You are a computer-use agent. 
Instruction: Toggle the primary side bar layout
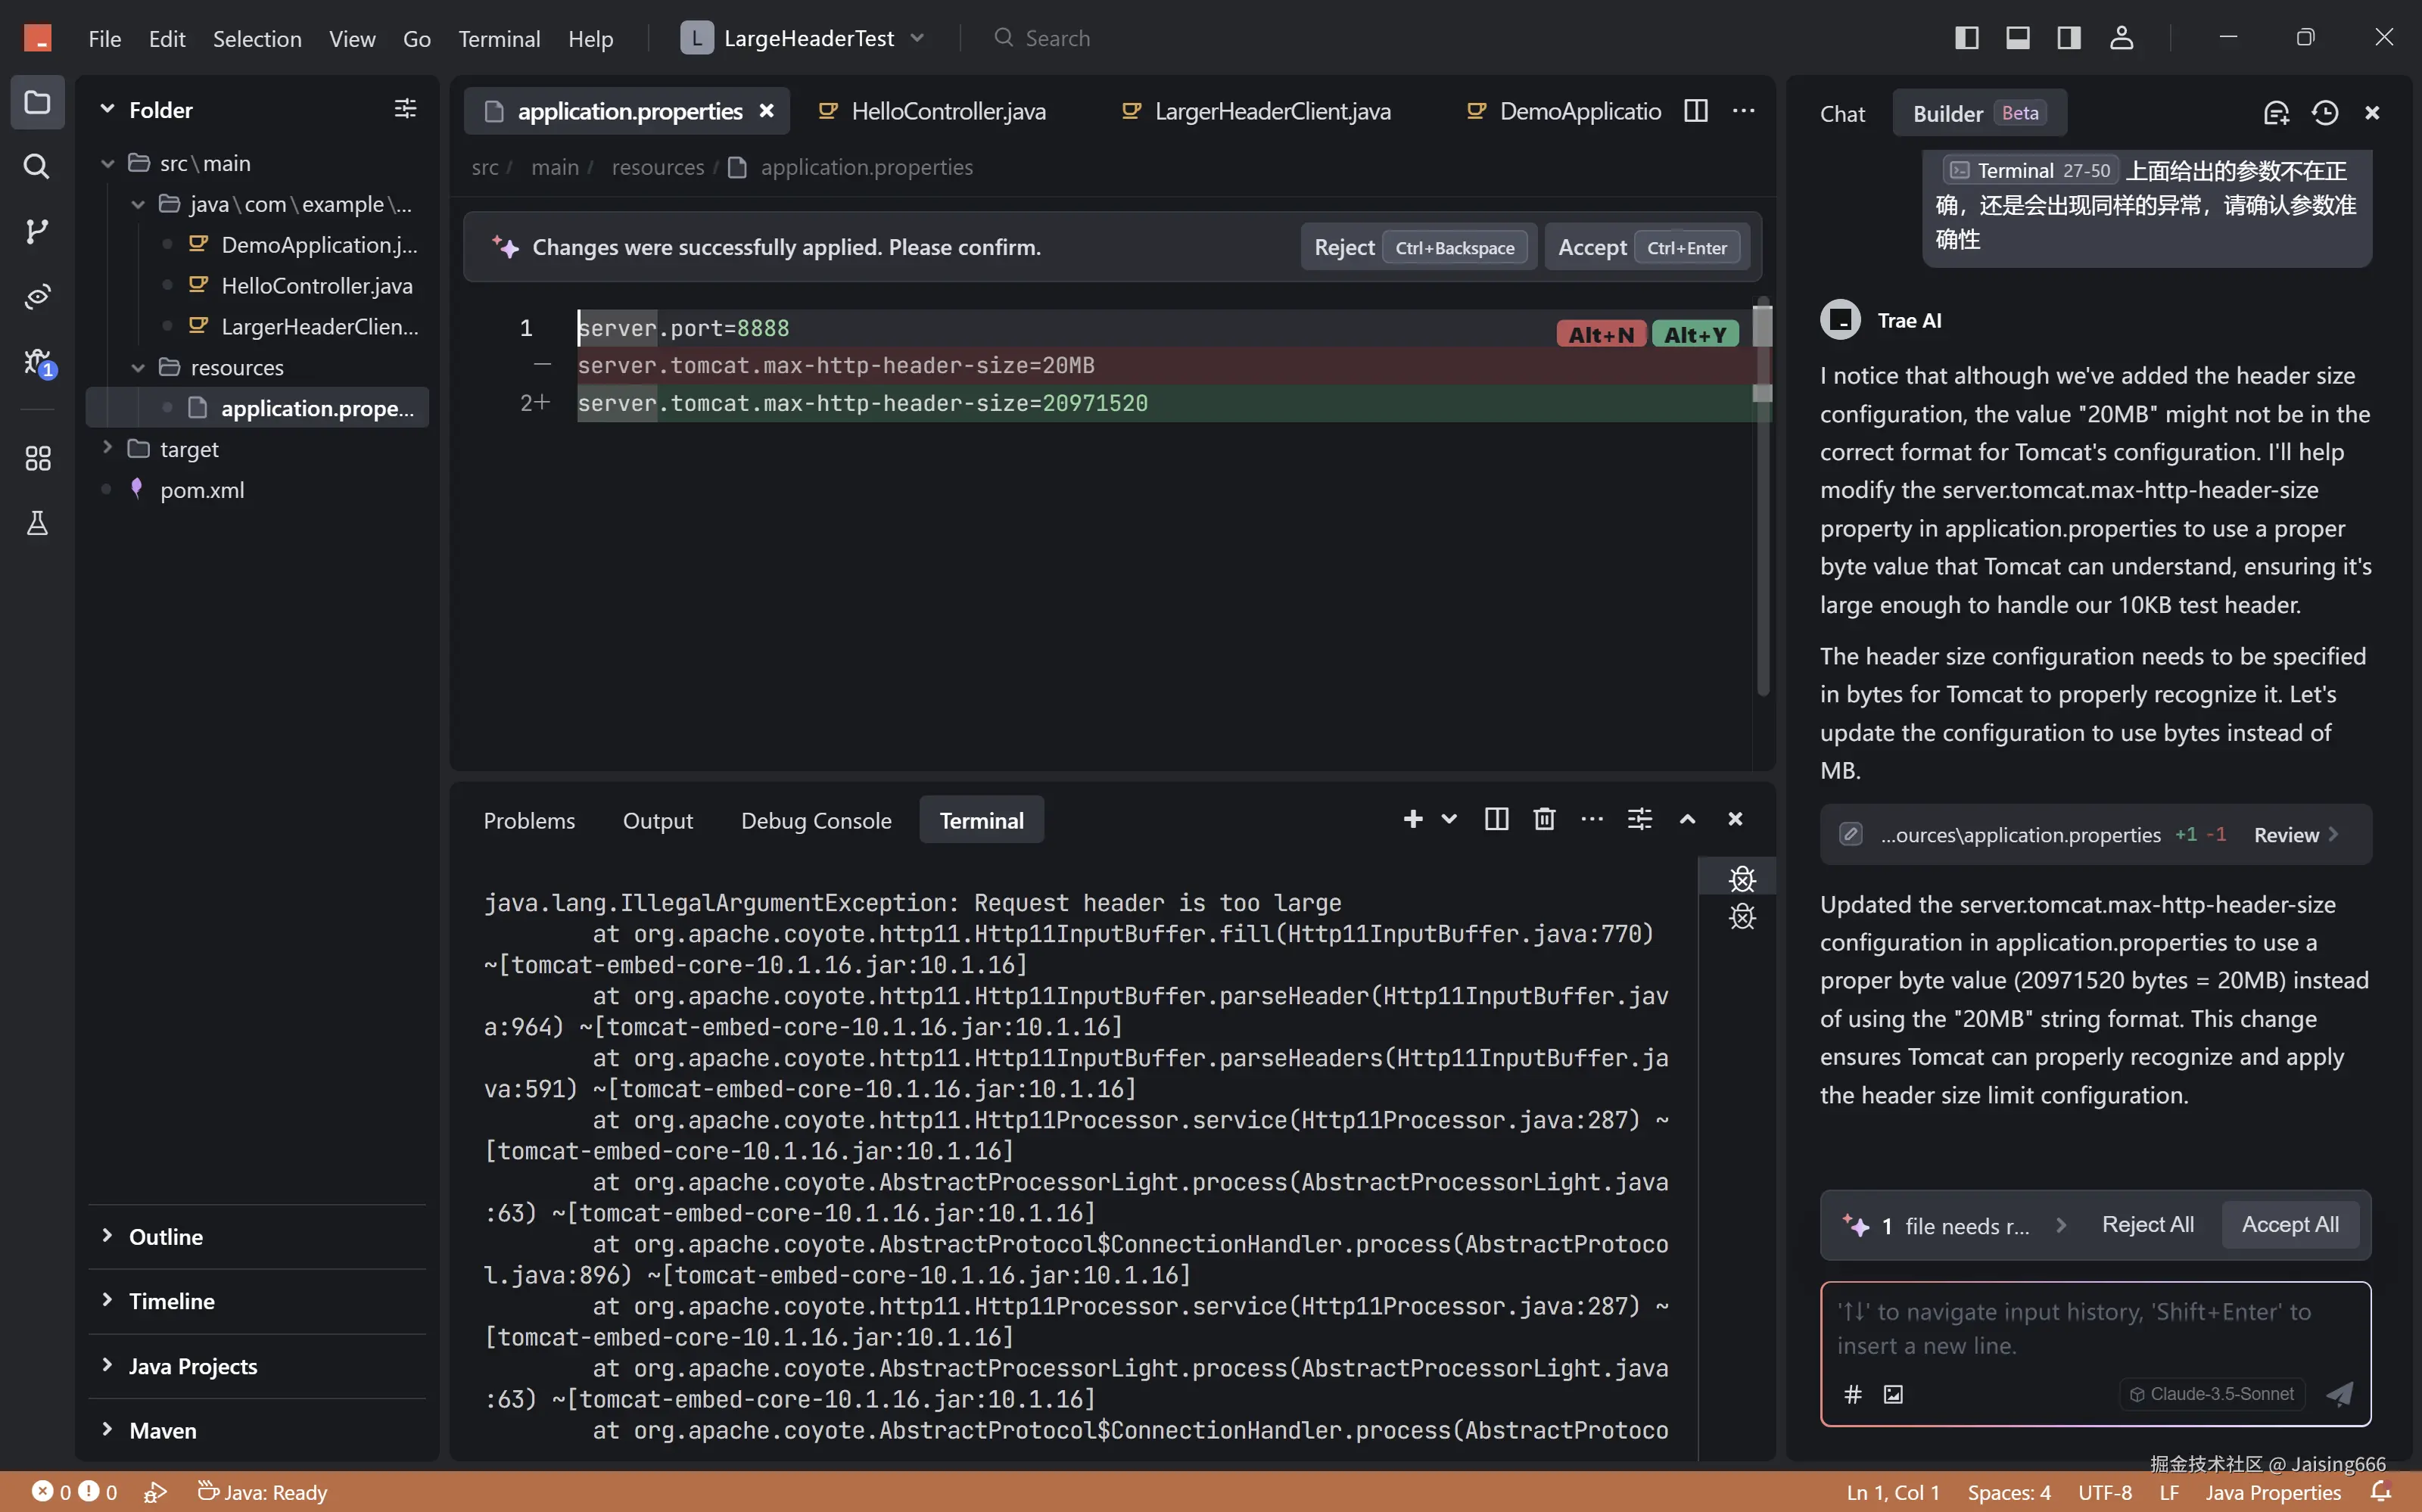(x=1966, y=38)
